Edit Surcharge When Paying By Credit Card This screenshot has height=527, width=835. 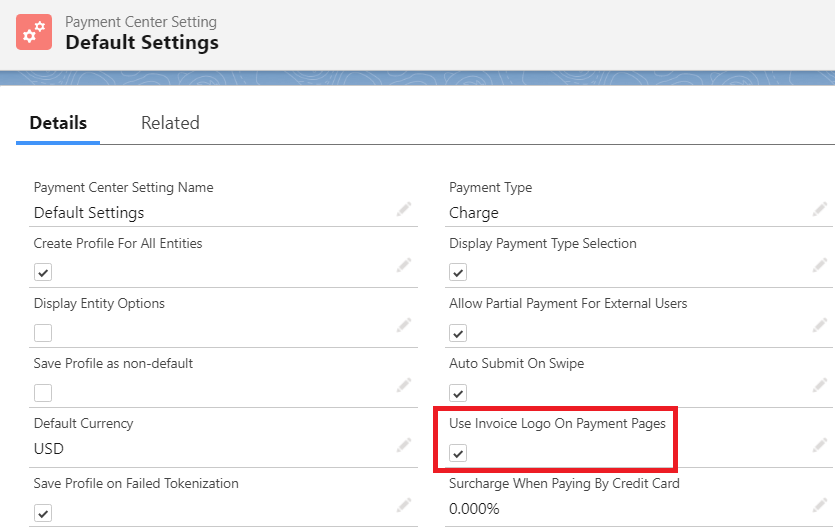[x=819, y=505]
